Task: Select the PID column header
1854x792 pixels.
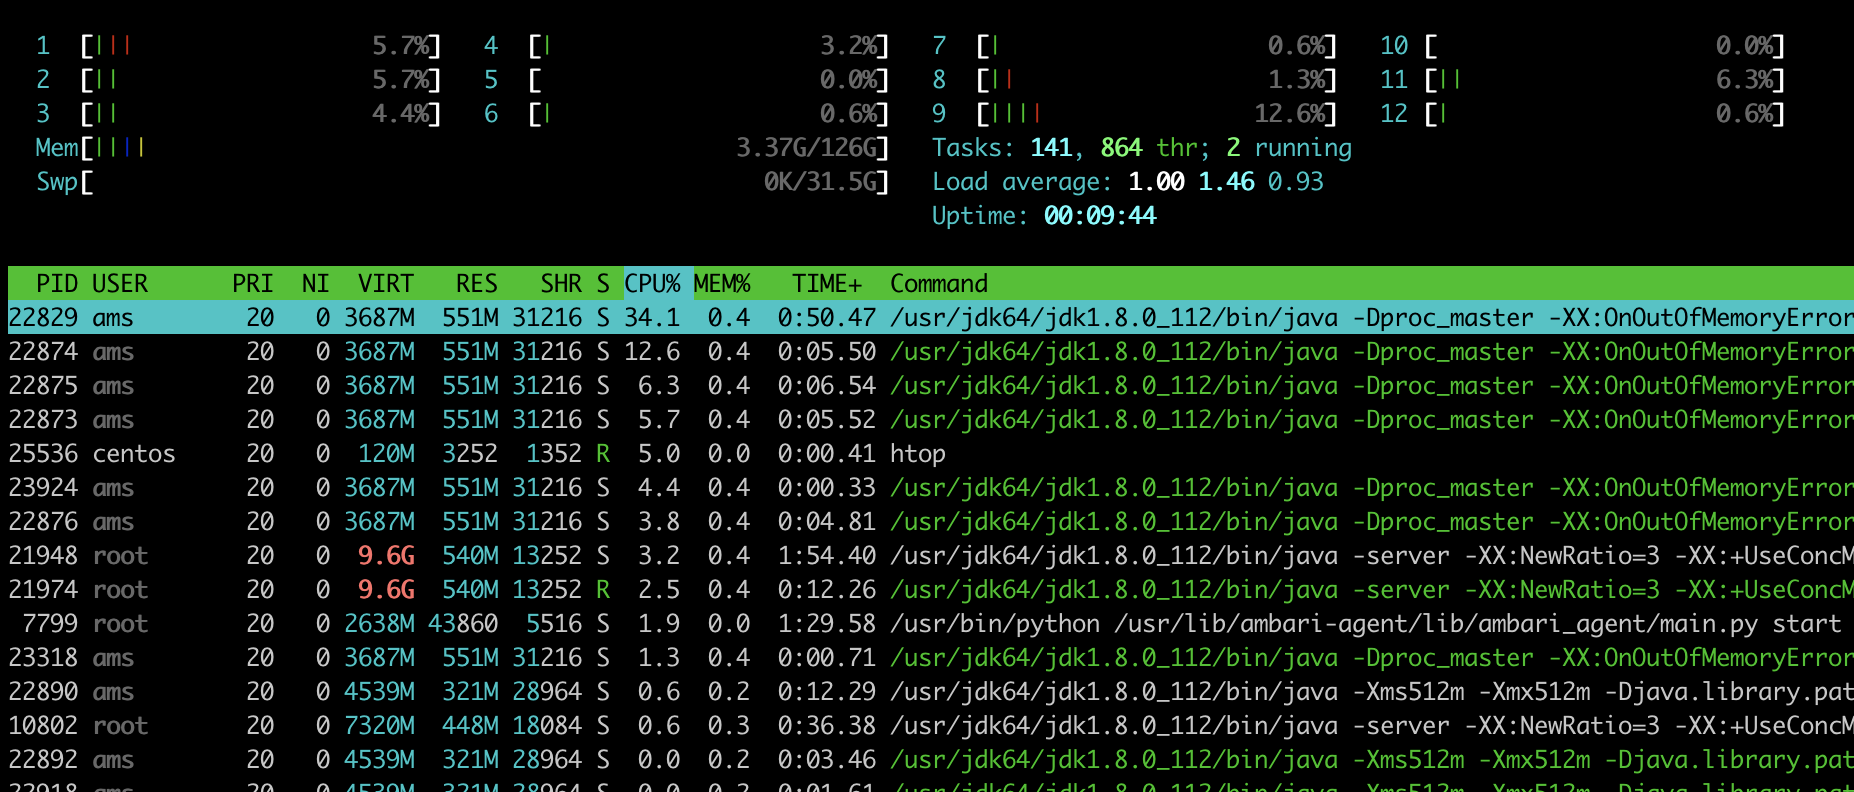Action: coord(57,284)
